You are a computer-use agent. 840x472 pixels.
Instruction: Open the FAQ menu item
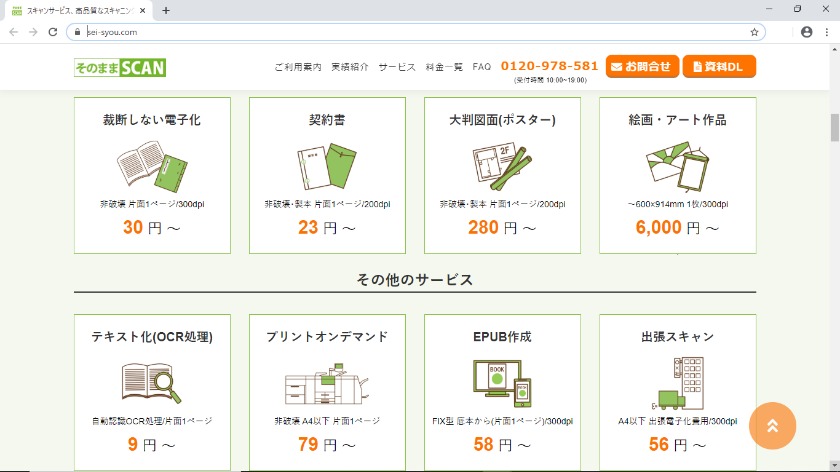[482, 67]
